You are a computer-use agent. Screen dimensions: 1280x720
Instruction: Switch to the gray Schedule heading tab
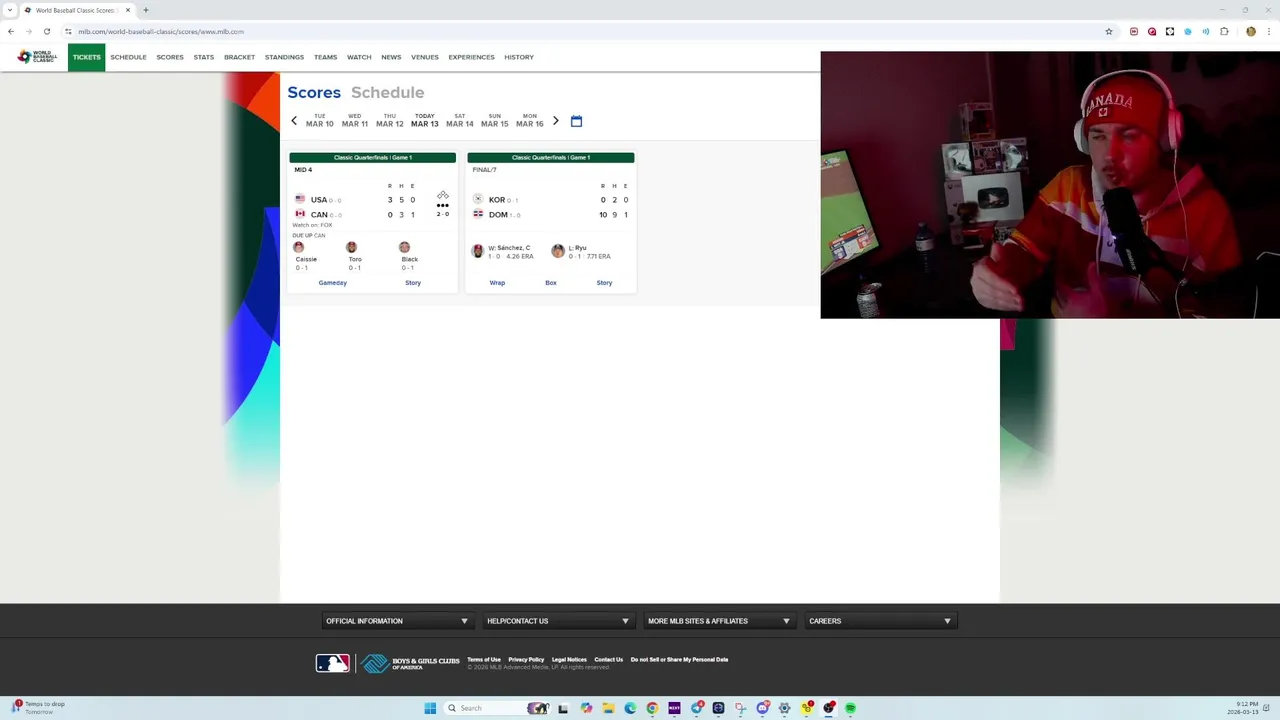387,92
